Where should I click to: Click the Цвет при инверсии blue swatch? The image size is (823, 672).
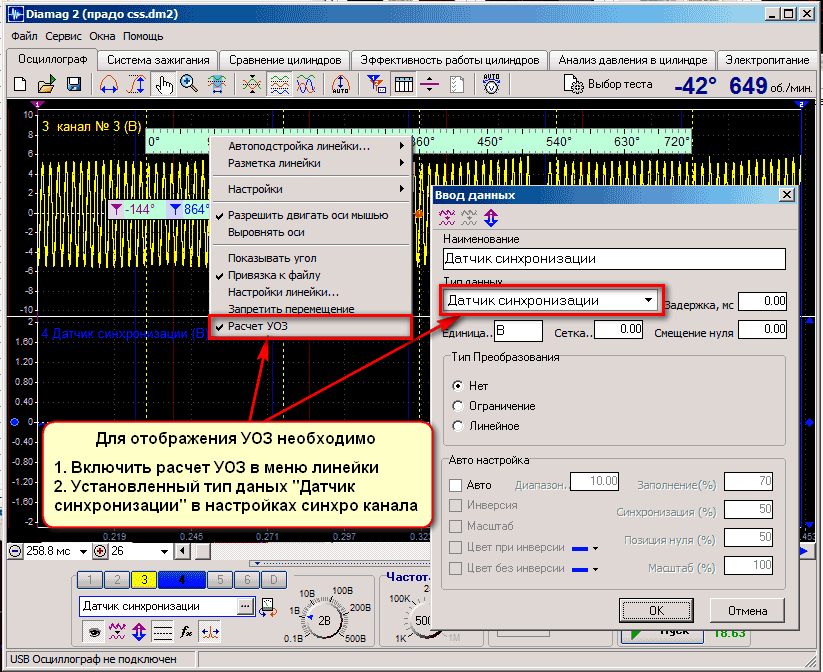(x=579, y=549)
